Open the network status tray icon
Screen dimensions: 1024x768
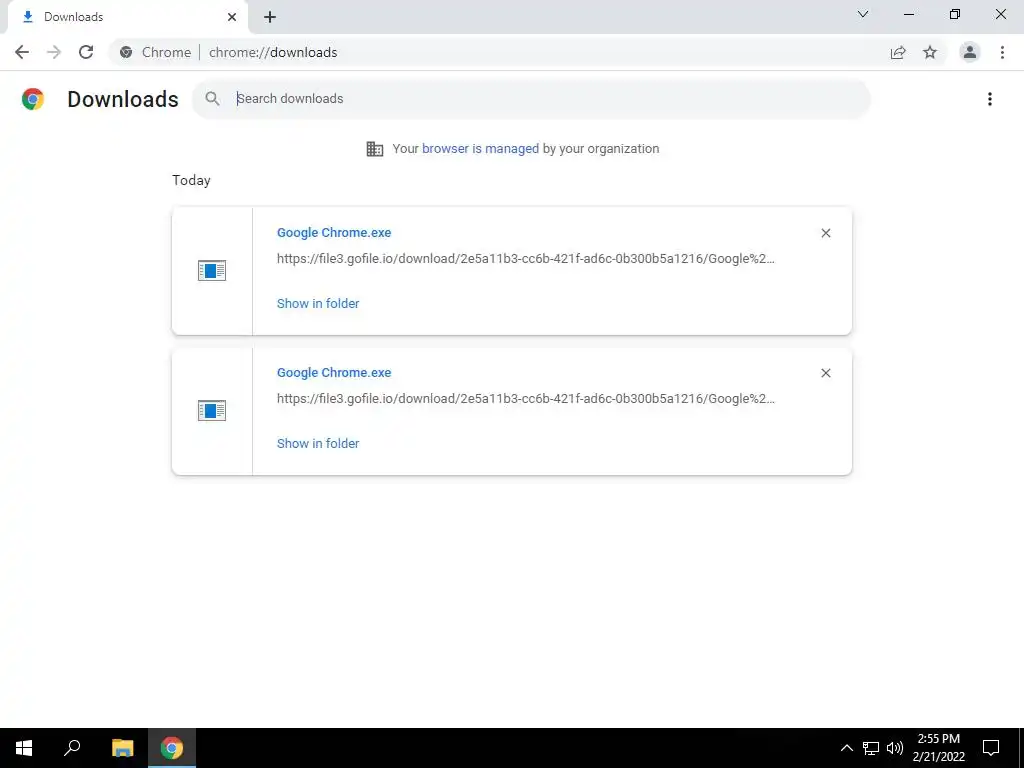(871, 748)
